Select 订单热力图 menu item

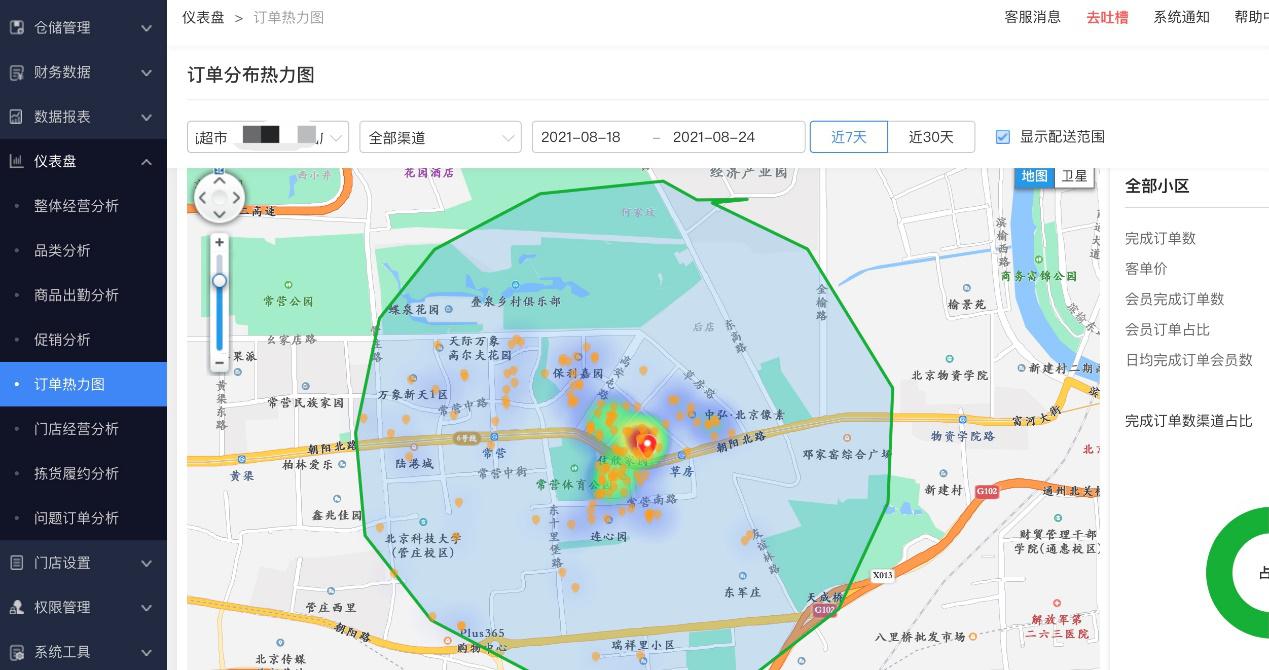point(83,384)
